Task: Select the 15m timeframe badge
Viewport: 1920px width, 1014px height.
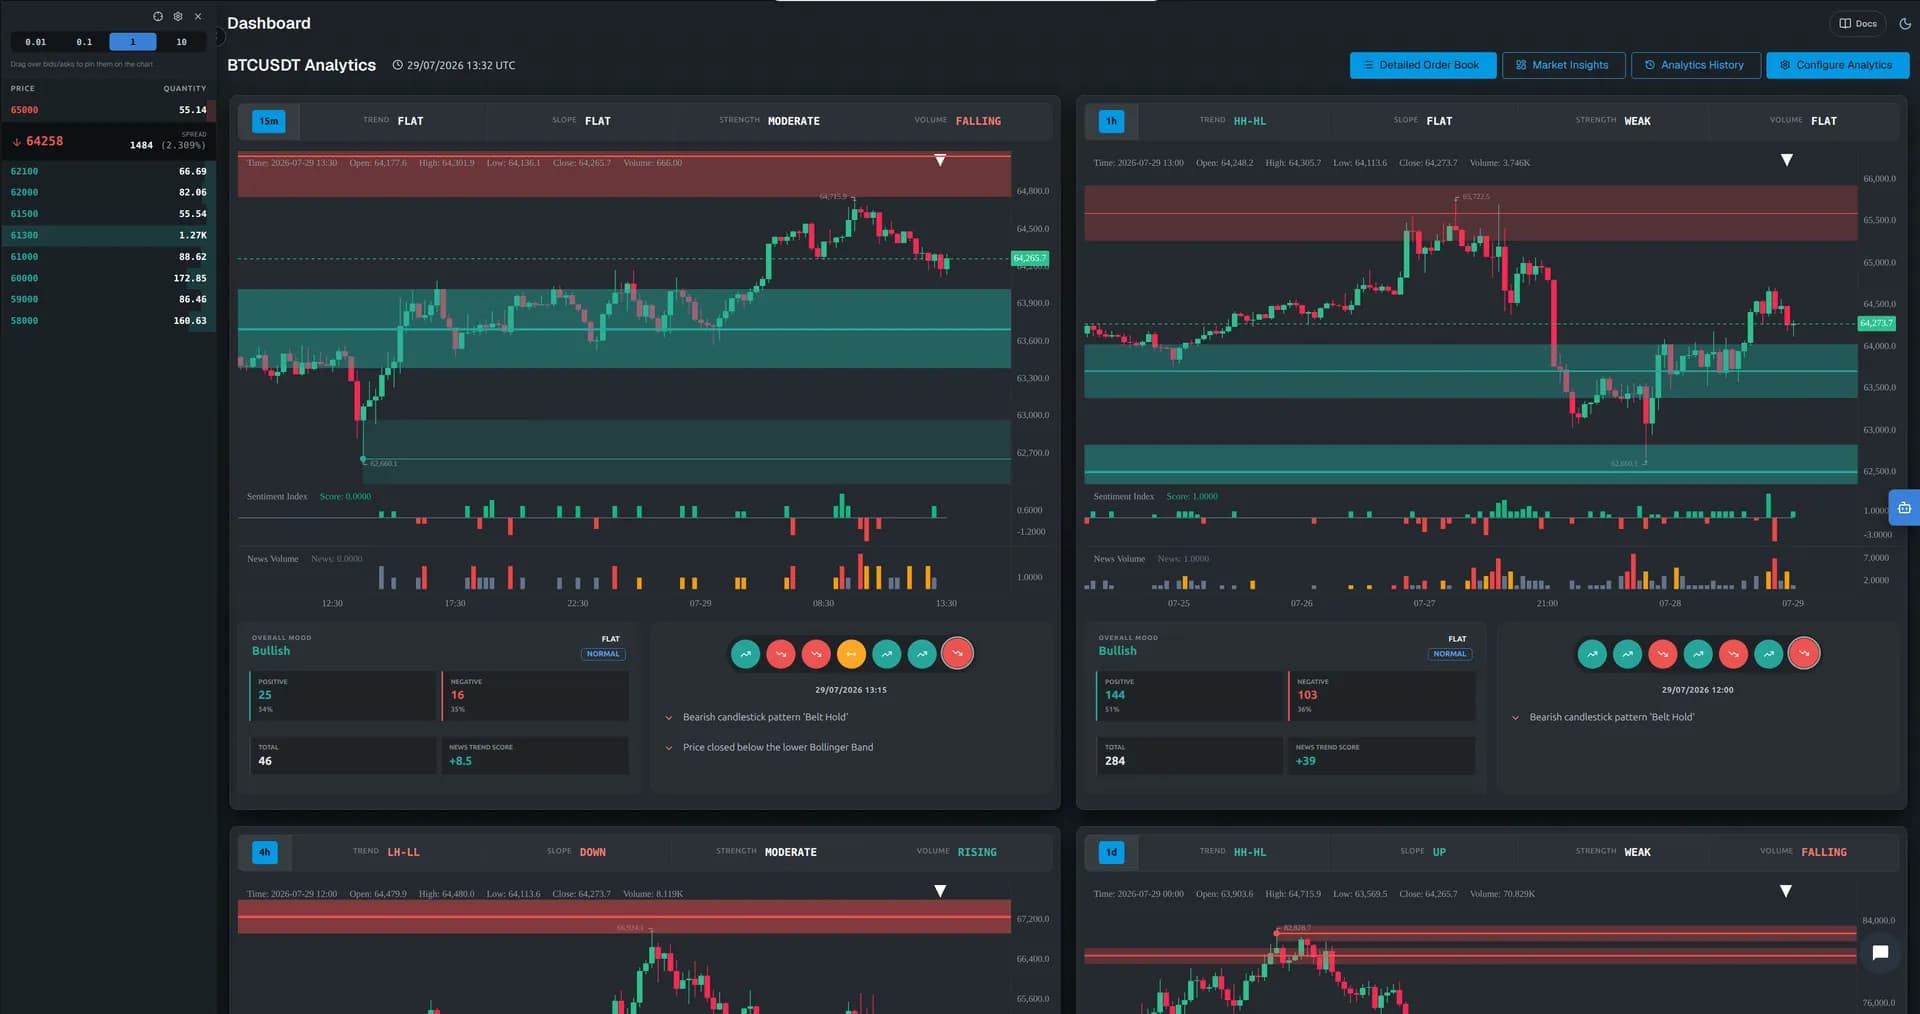Action: point(269,121)
